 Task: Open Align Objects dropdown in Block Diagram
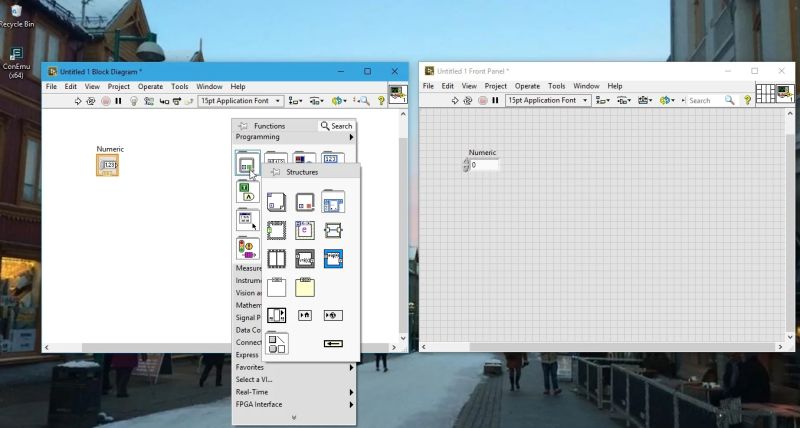tap(295, 101)
